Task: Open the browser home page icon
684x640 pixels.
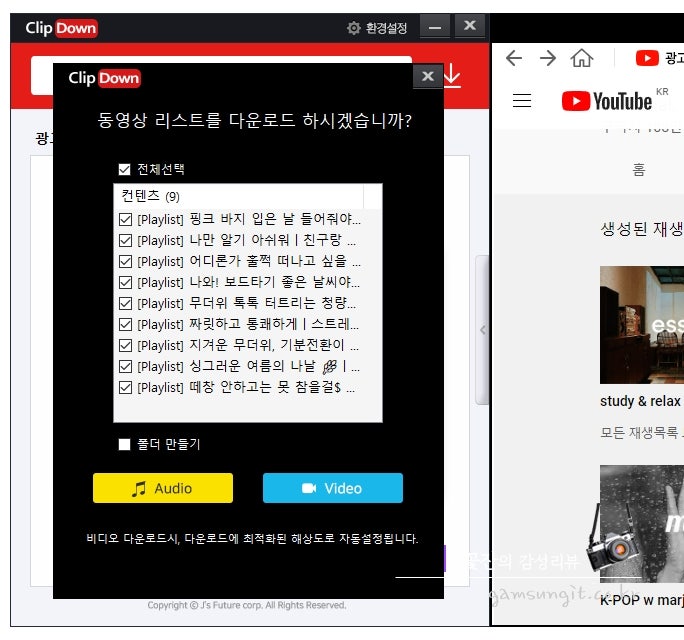Action: click(x=582, y=58)
